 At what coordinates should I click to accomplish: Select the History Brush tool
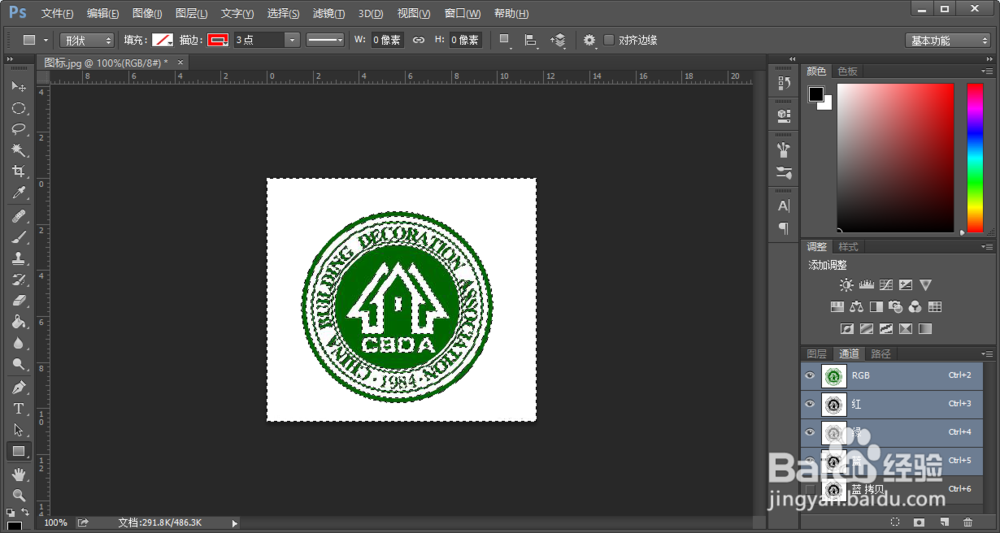[18, 279]
